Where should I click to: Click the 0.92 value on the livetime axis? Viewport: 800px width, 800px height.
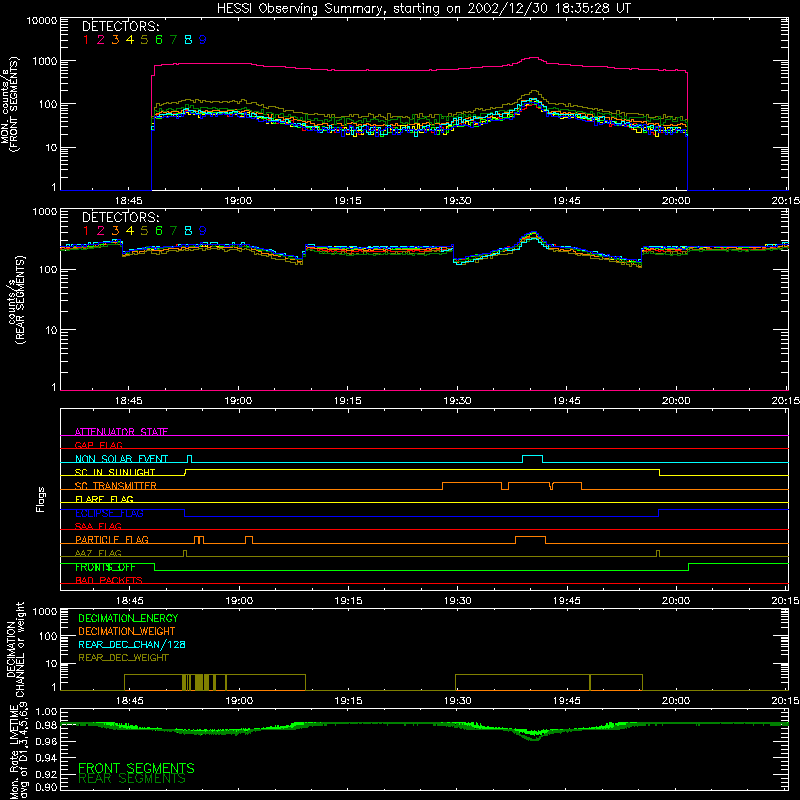click(x=46, y=772)
